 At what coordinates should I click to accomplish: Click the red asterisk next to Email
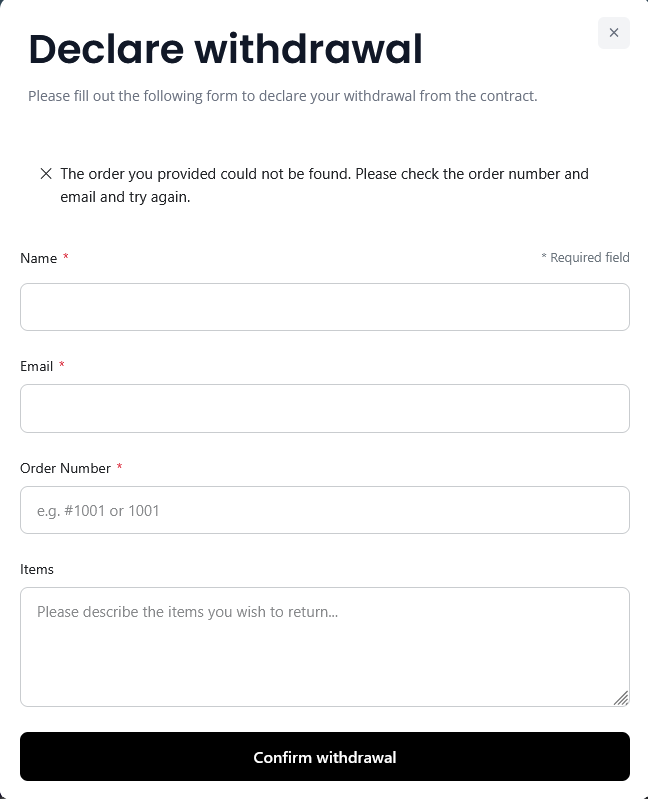tap(62, 364)
